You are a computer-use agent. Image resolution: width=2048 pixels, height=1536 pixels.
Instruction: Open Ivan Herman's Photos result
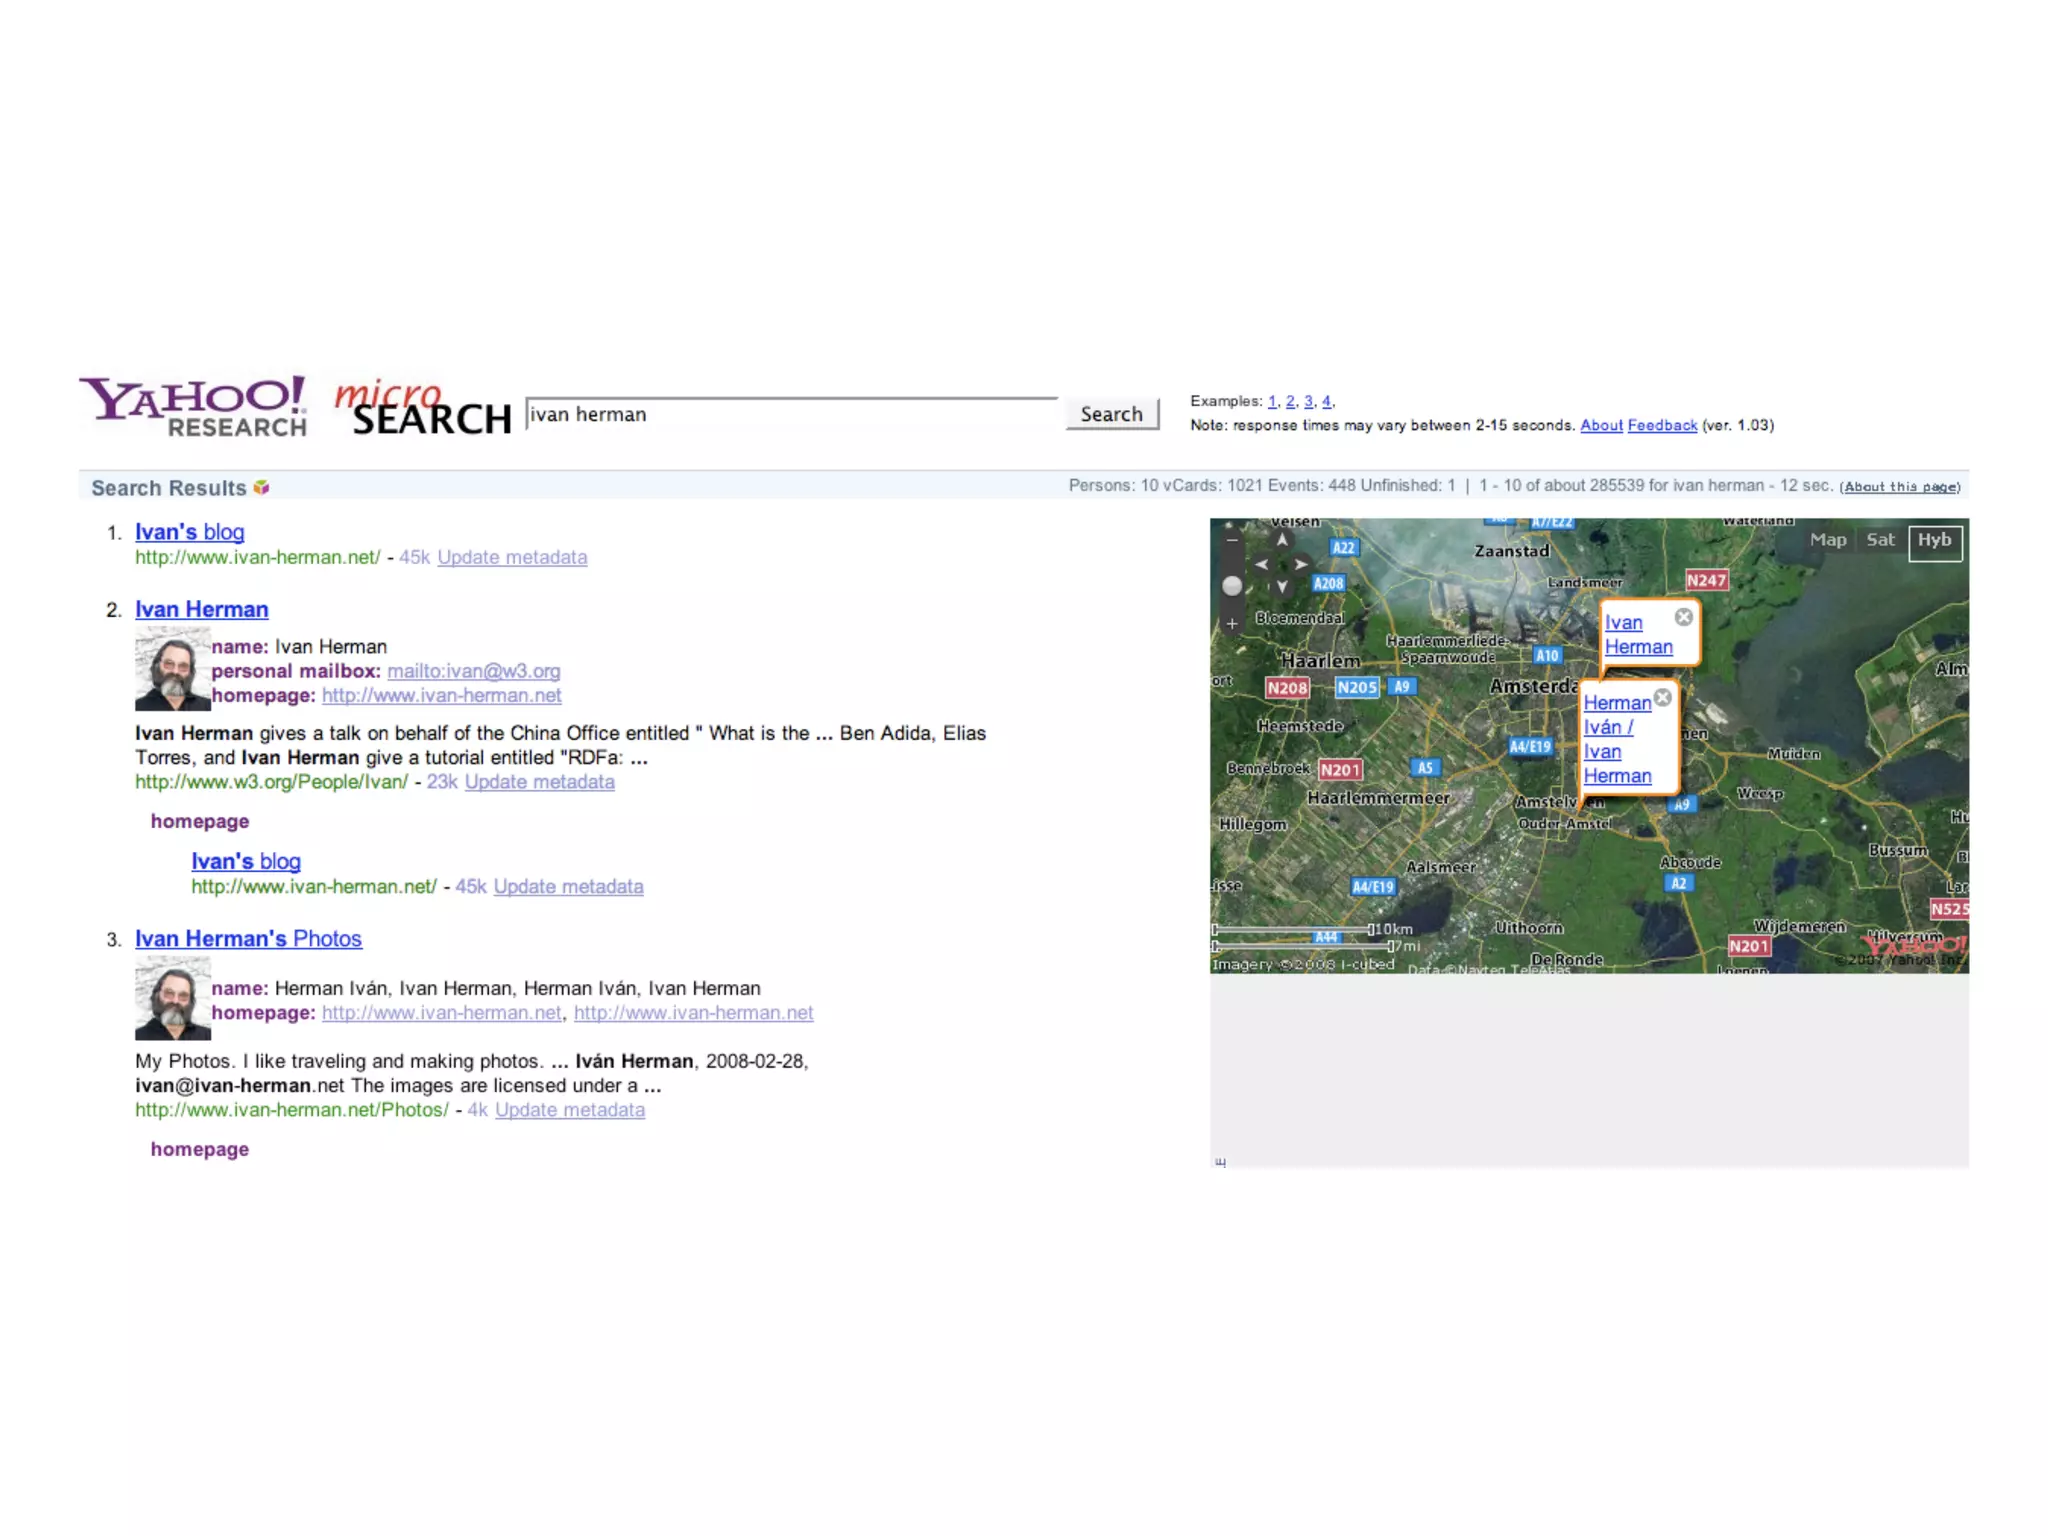click(x=249, y=938)
